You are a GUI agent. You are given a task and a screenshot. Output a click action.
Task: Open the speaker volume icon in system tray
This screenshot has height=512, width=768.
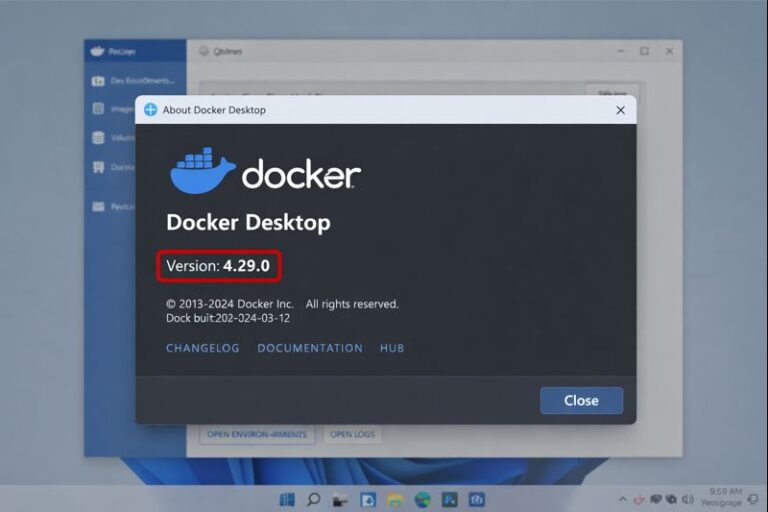click(x=688, y=499)
